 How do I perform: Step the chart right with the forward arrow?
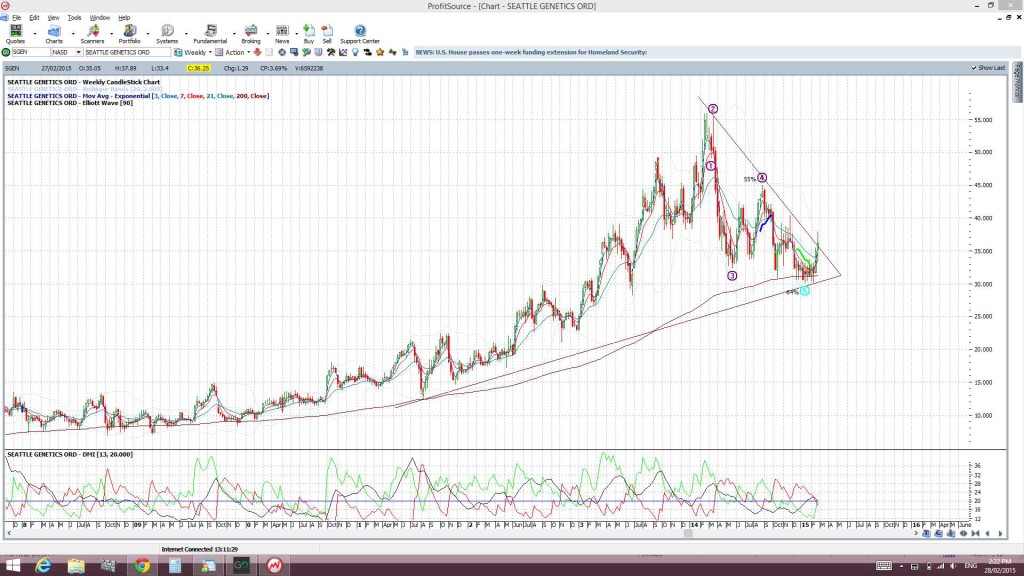point(1000,534)
